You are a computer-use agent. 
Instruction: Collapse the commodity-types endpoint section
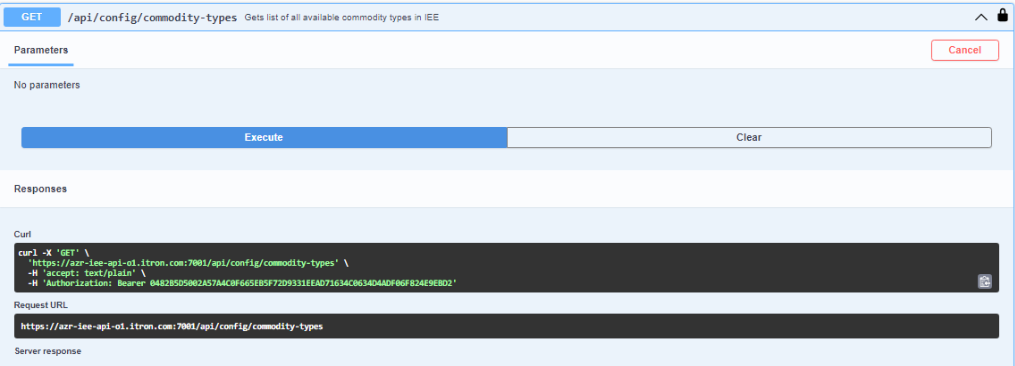pos(981,17)
